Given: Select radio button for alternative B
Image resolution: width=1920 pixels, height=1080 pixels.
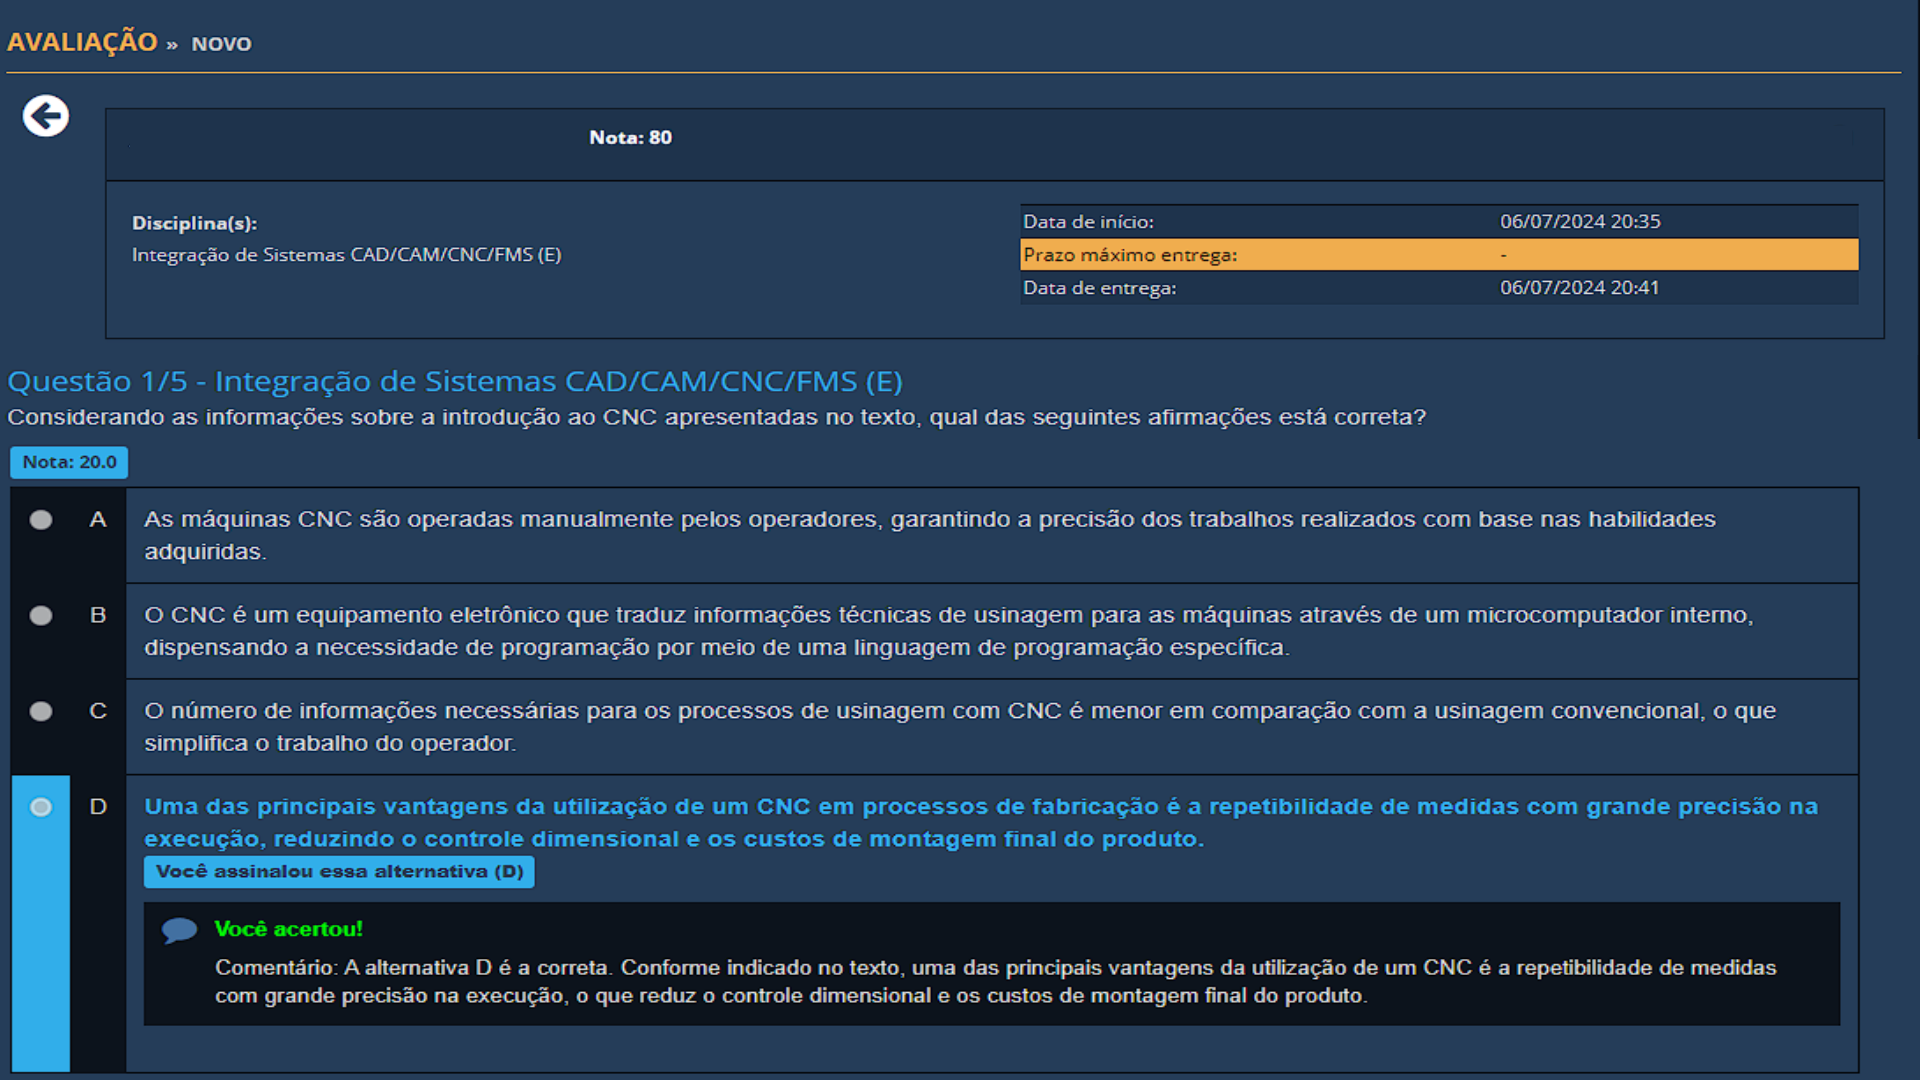Looking at the screenshot, I should 41,615.
